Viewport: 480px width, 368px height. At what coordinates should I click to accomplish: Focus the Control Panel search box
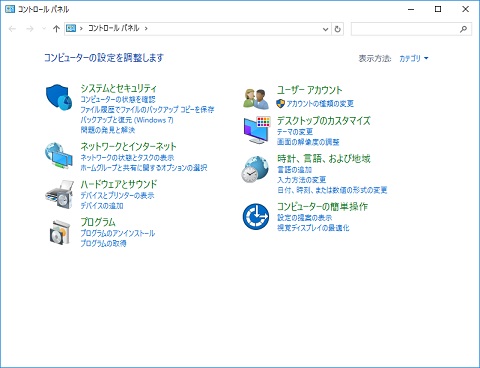tap(411, 29)
